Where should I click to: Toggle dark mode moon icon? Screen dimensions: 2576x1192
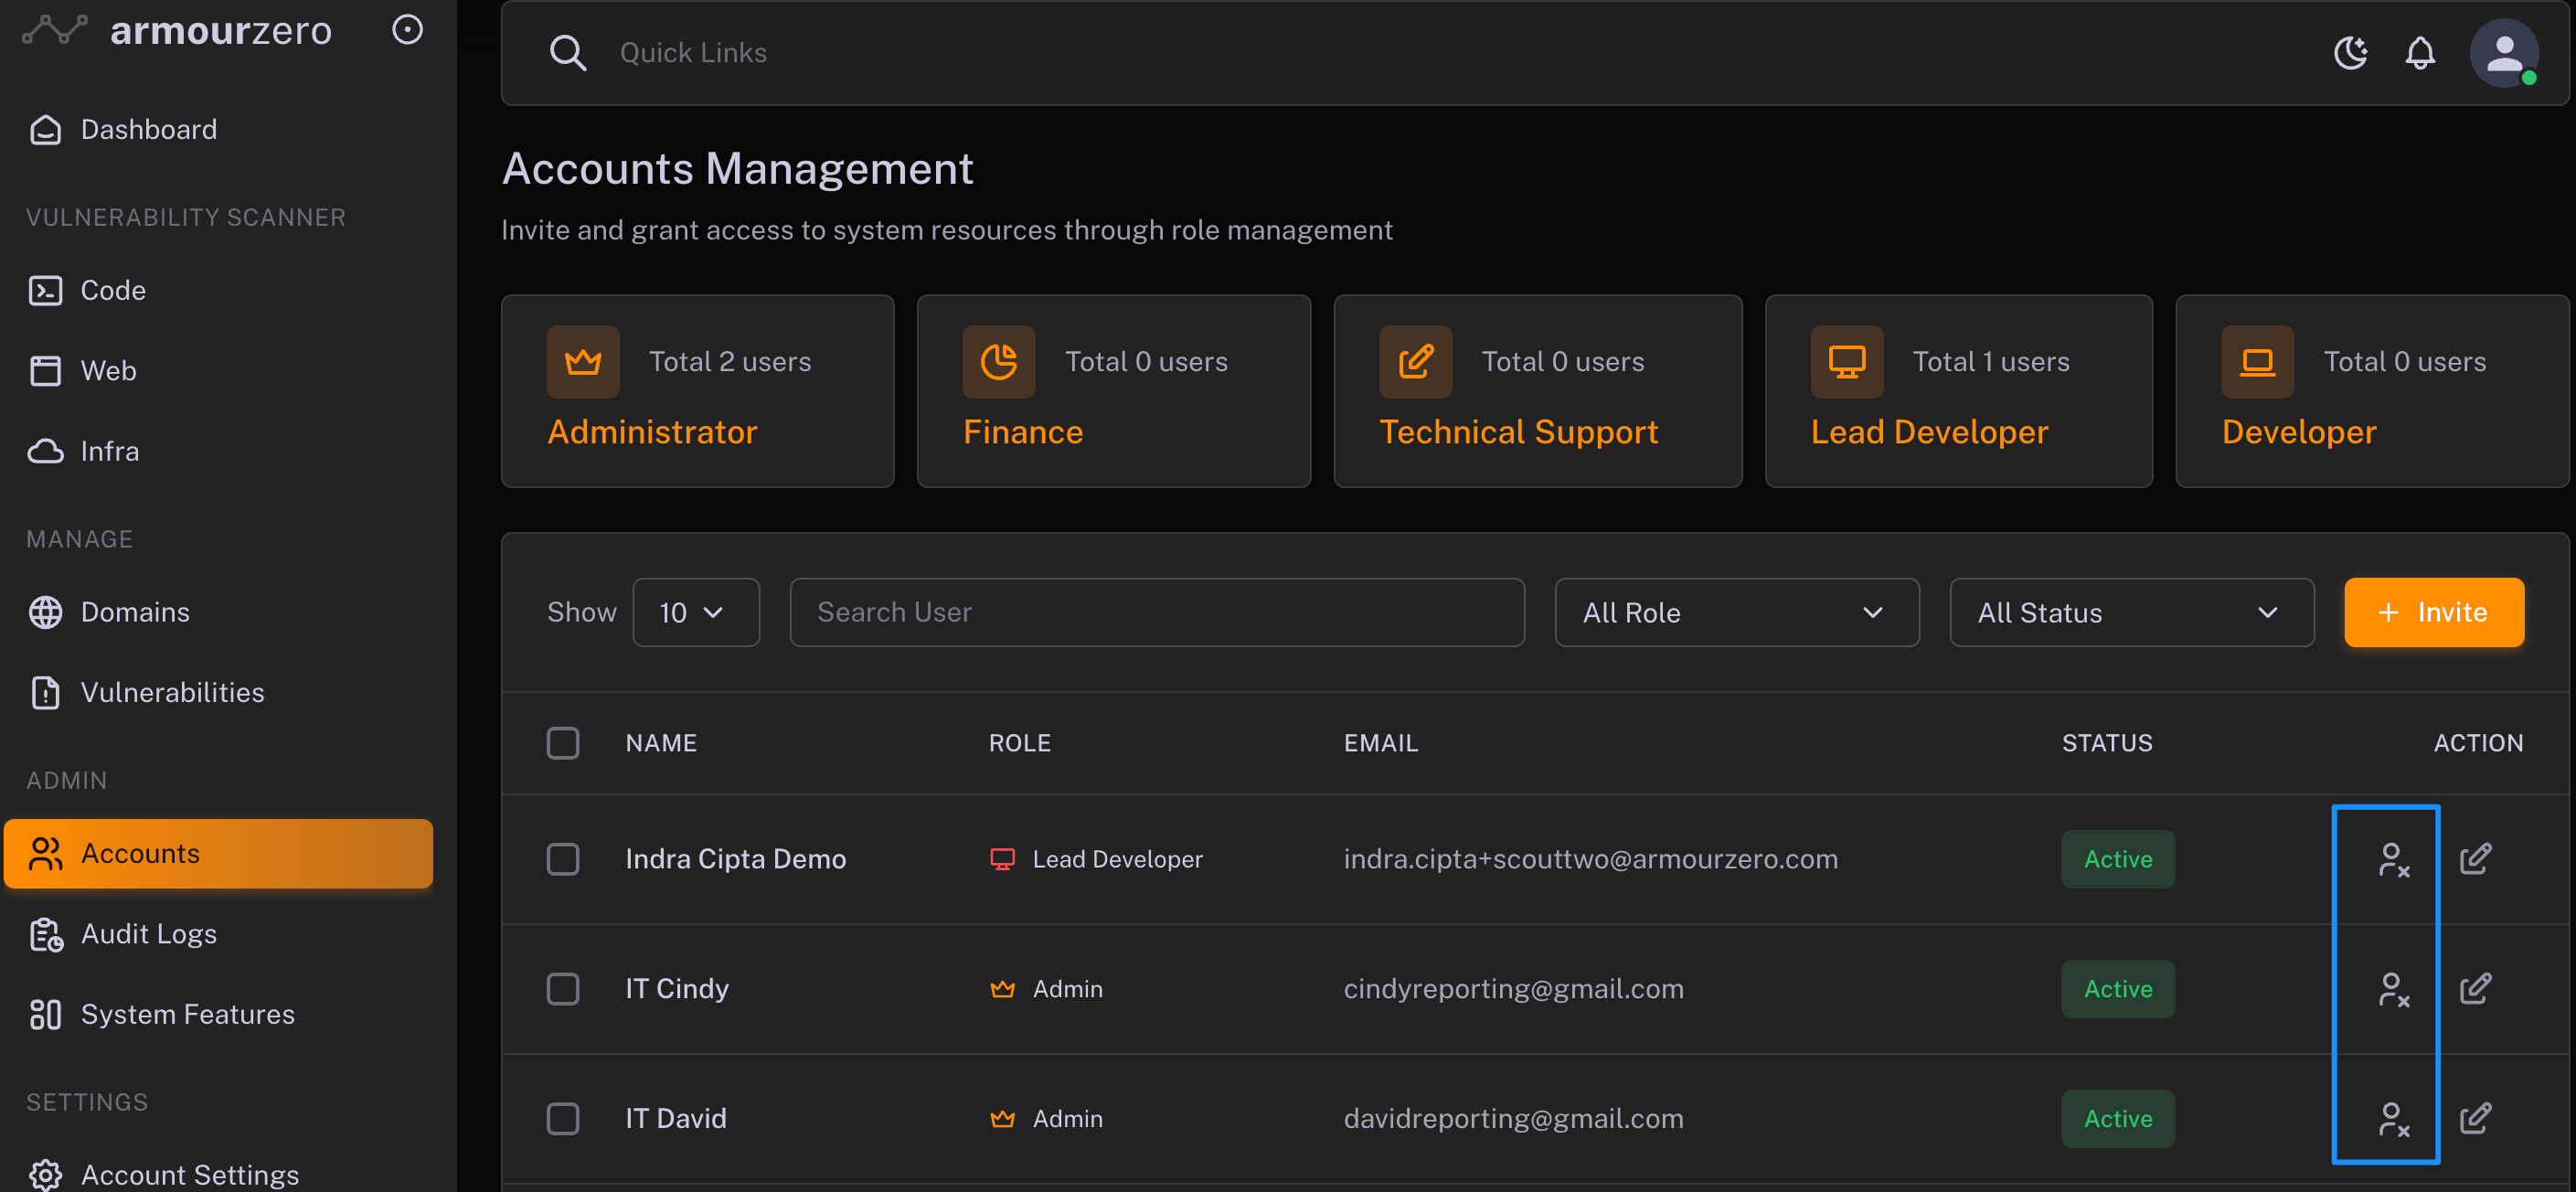click(2350, 53)
